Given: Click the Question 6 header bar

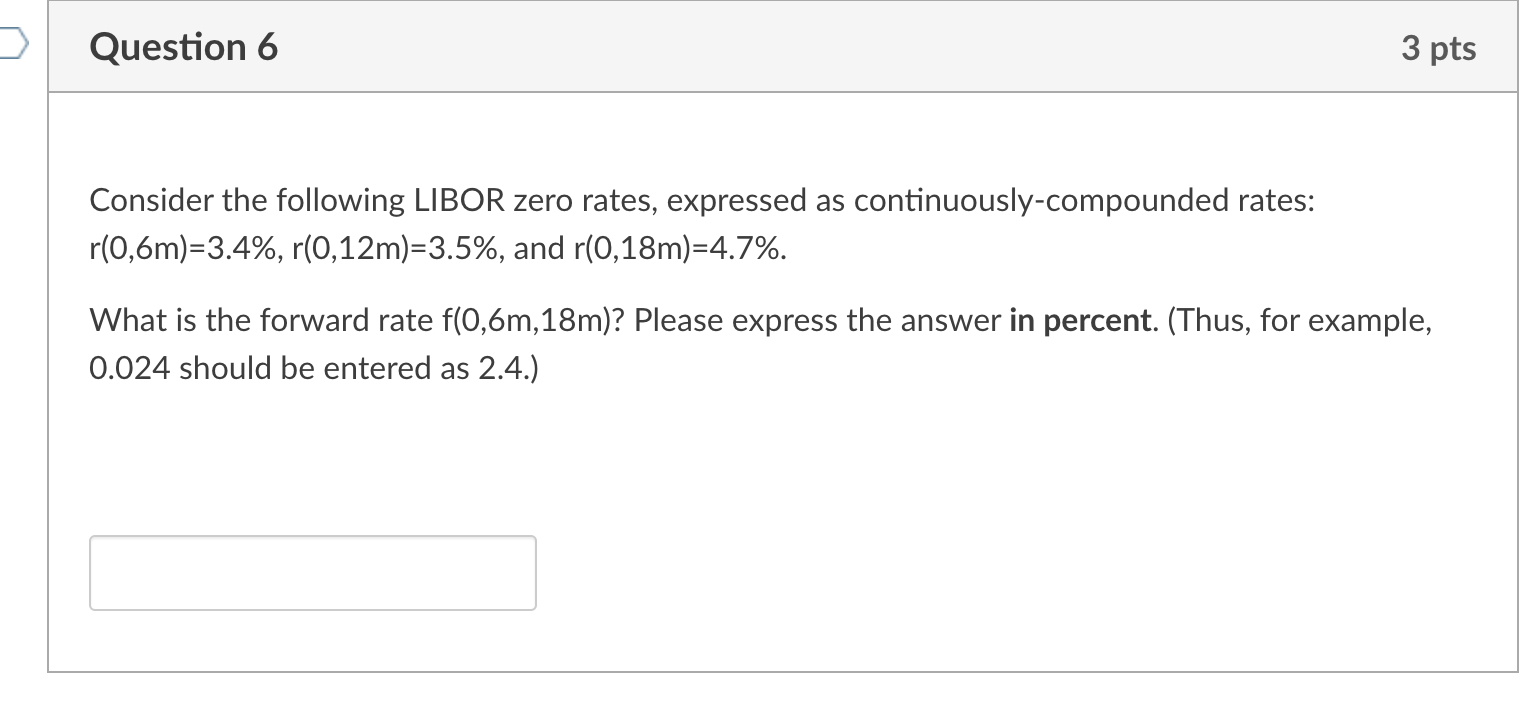Looking at the screenshot, I should [x=780, y=46].
